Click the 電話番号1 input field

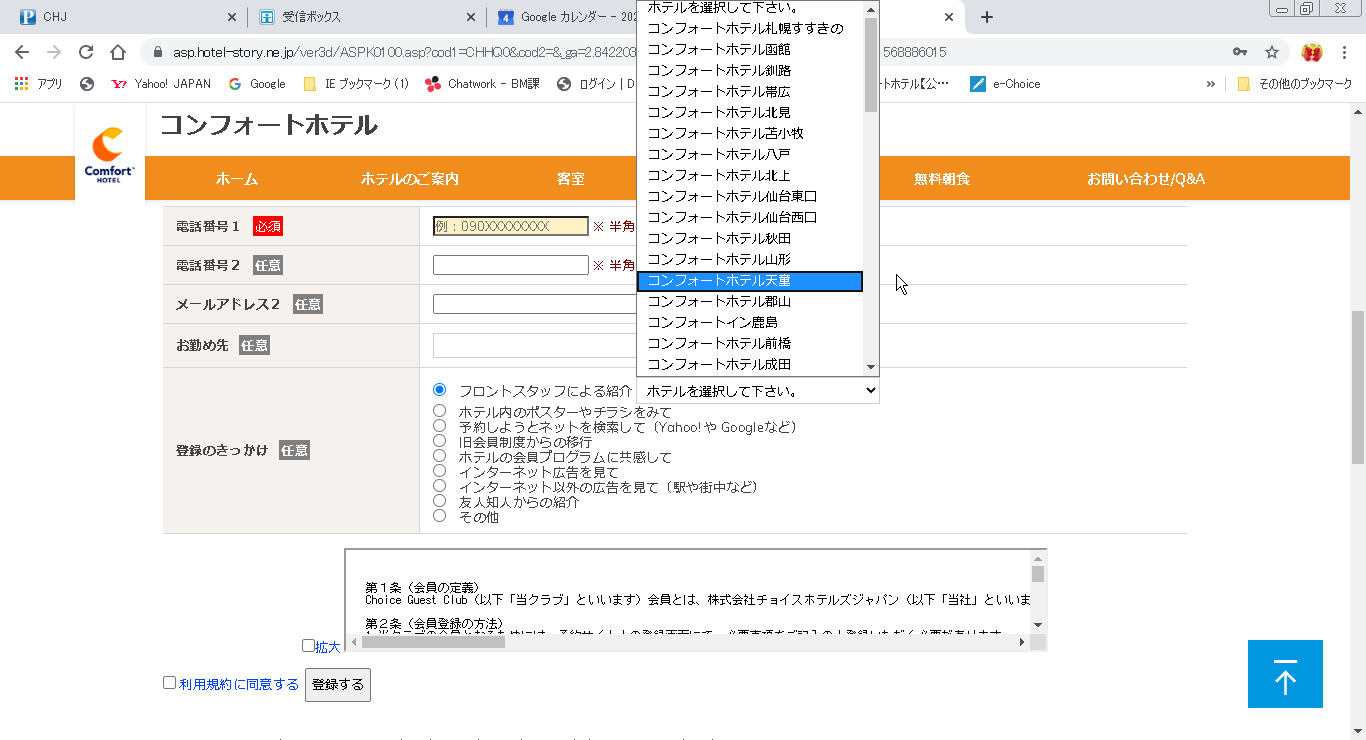pyautogui.click(x=511, y=226)
